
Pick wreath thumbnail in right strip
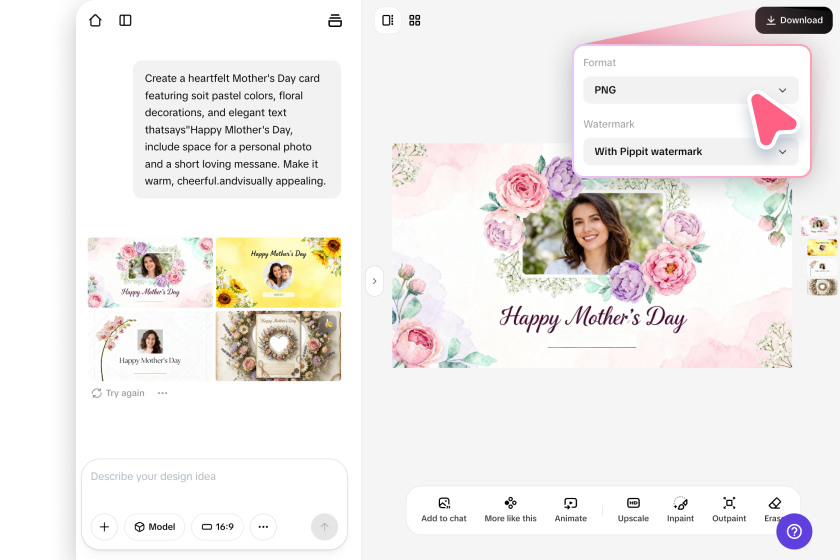(822, 287)
